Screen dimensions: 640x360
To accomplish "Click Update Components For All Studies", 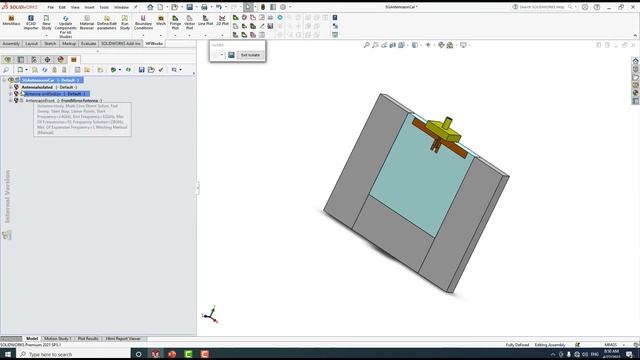I will click(65, 27).
